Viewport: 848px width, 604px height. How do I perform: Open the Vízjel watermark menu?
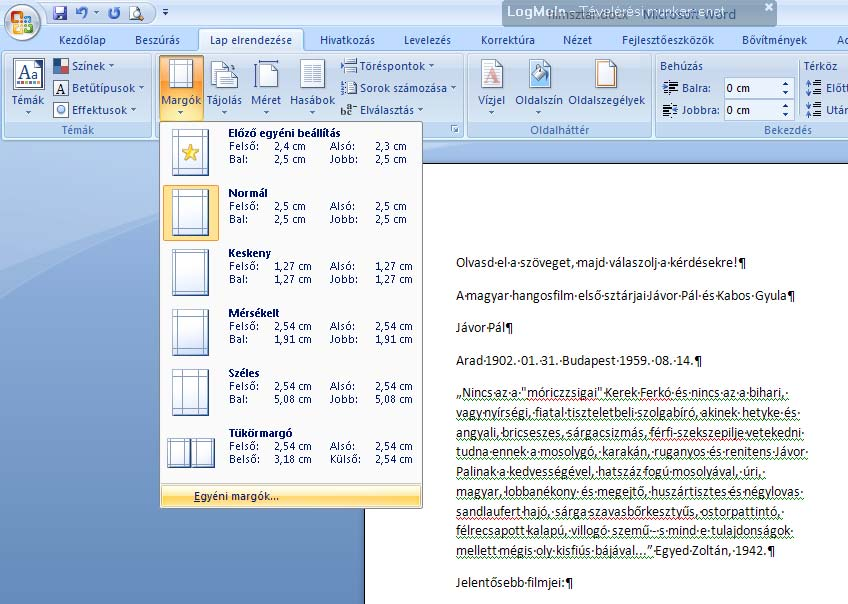point(491,87)
